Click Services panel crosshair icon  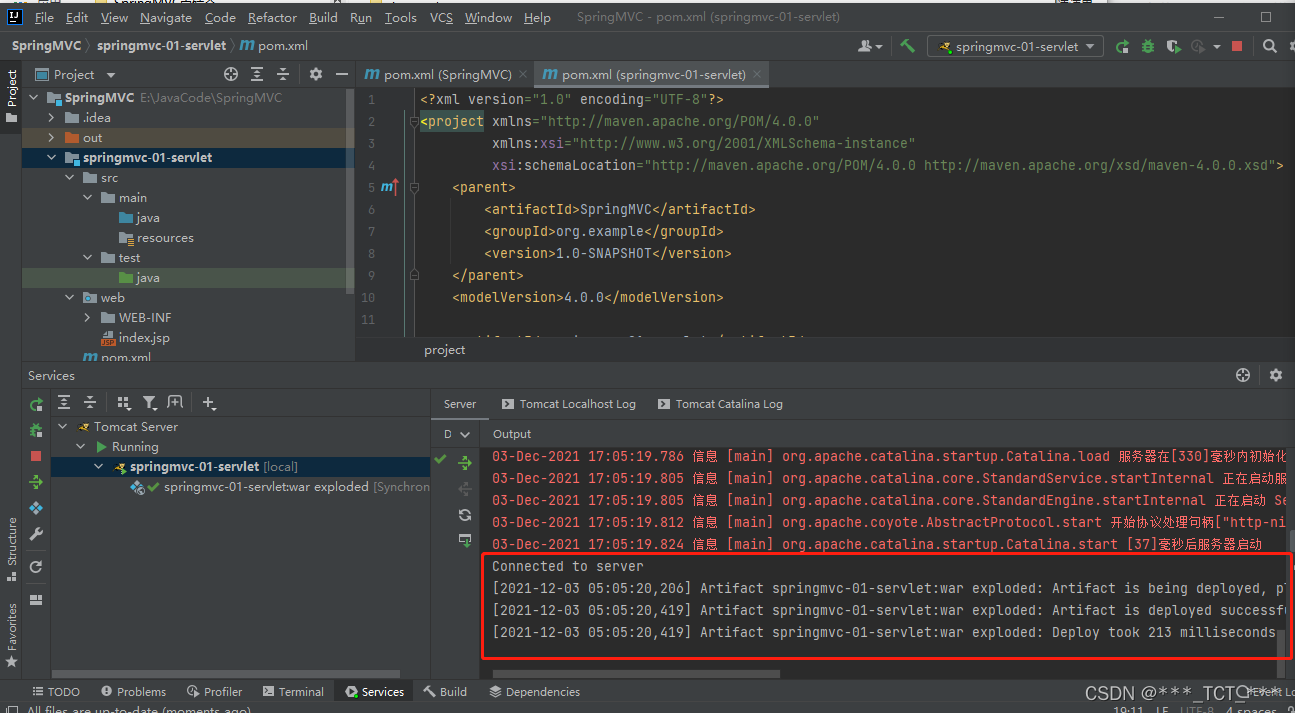tap(1243, 375)
